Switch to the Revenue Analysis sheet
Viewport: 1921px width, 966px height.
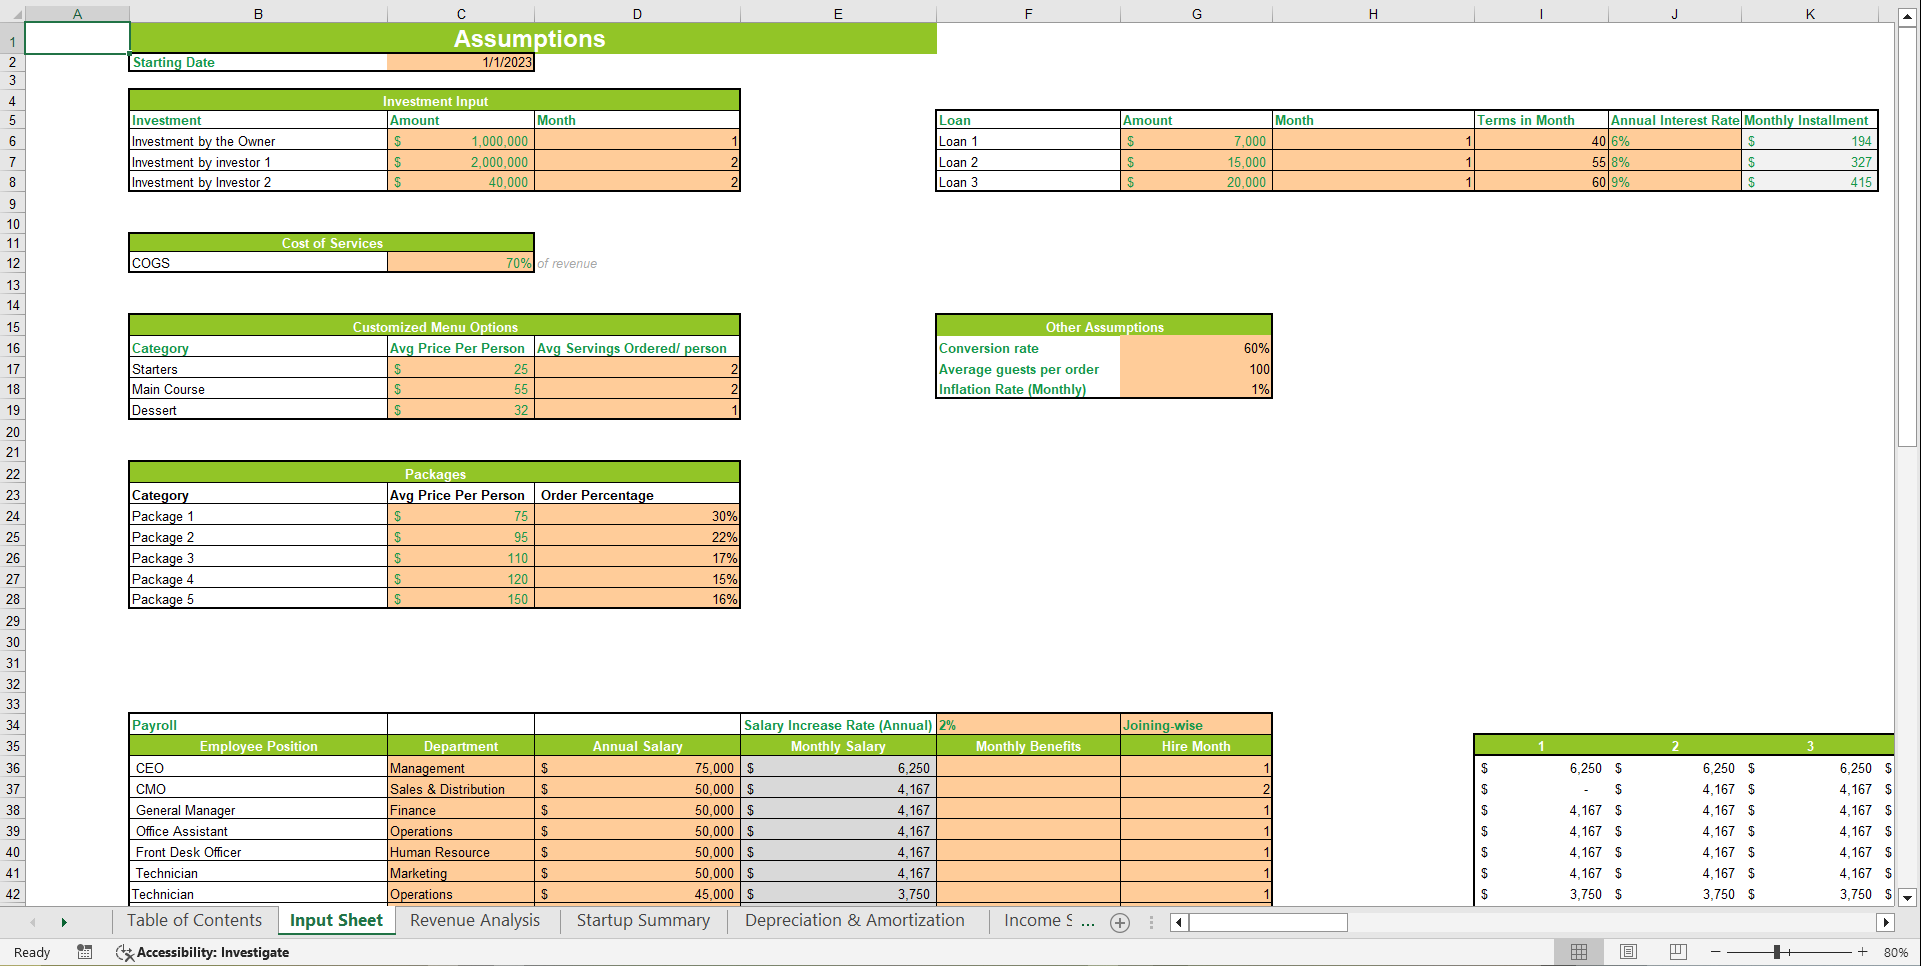click(x=474, y=920)
